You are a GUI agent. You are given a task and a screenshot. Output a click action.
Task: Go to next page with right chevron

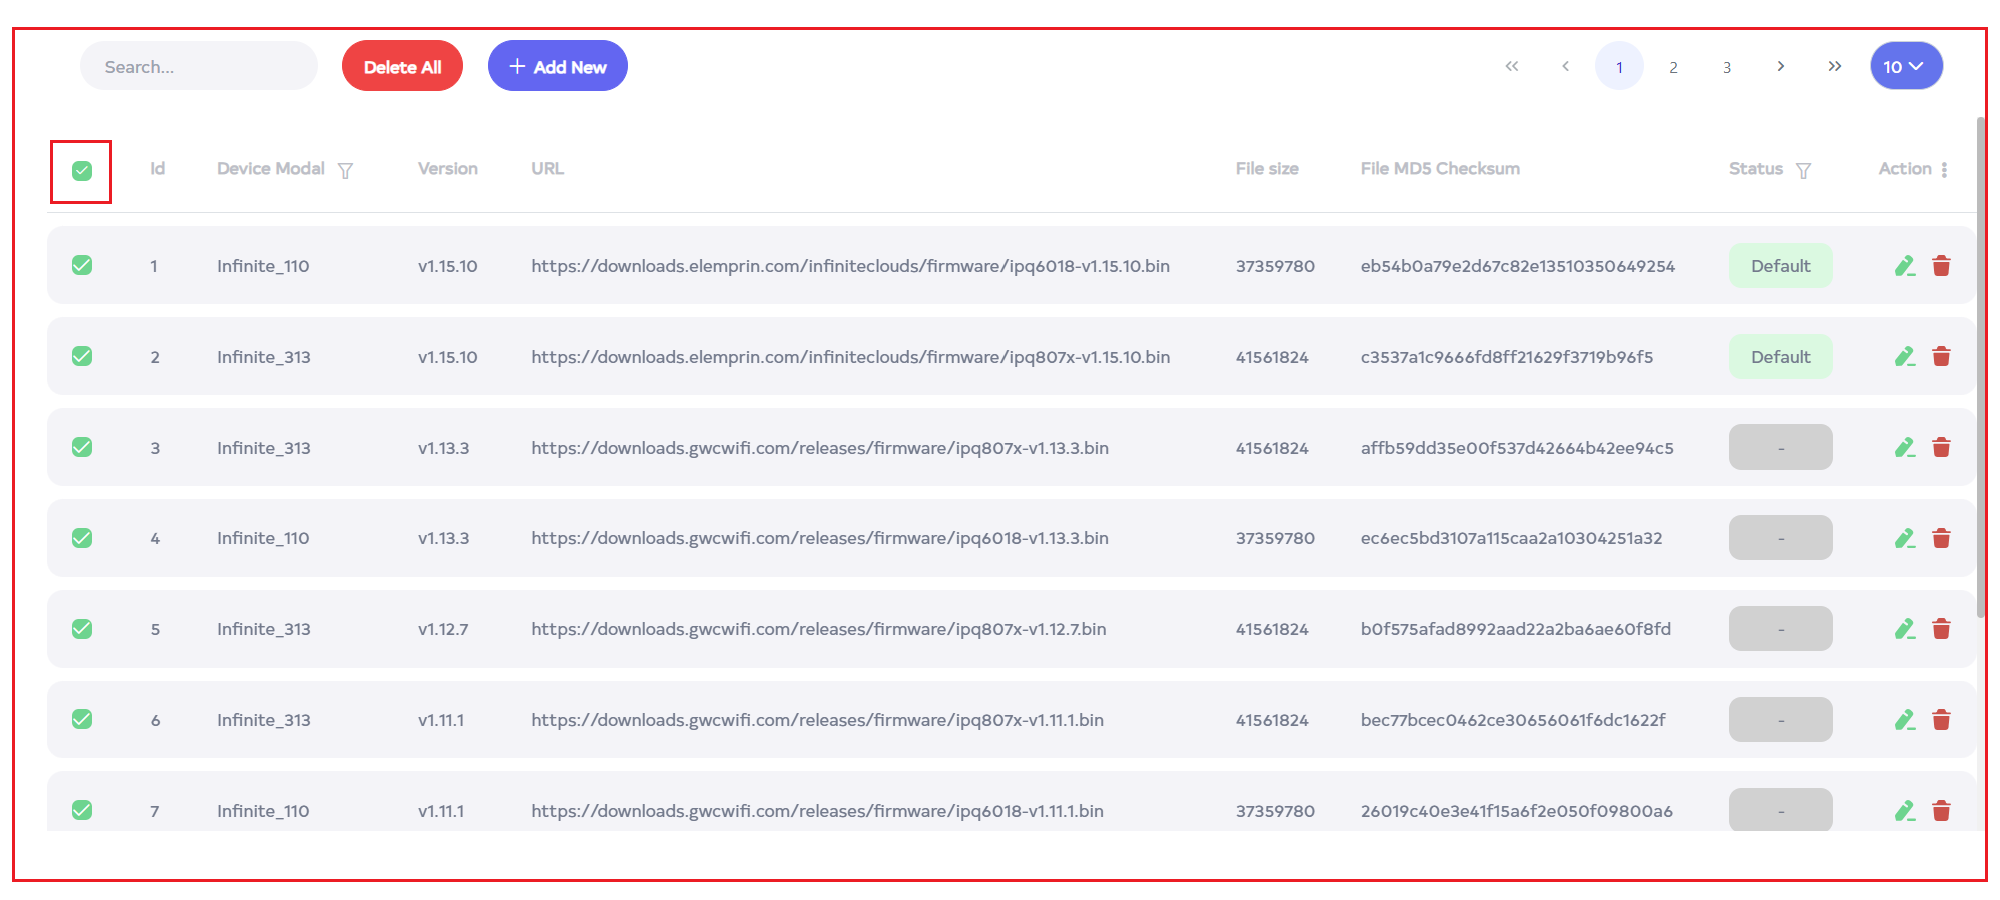pos(1780,66)
